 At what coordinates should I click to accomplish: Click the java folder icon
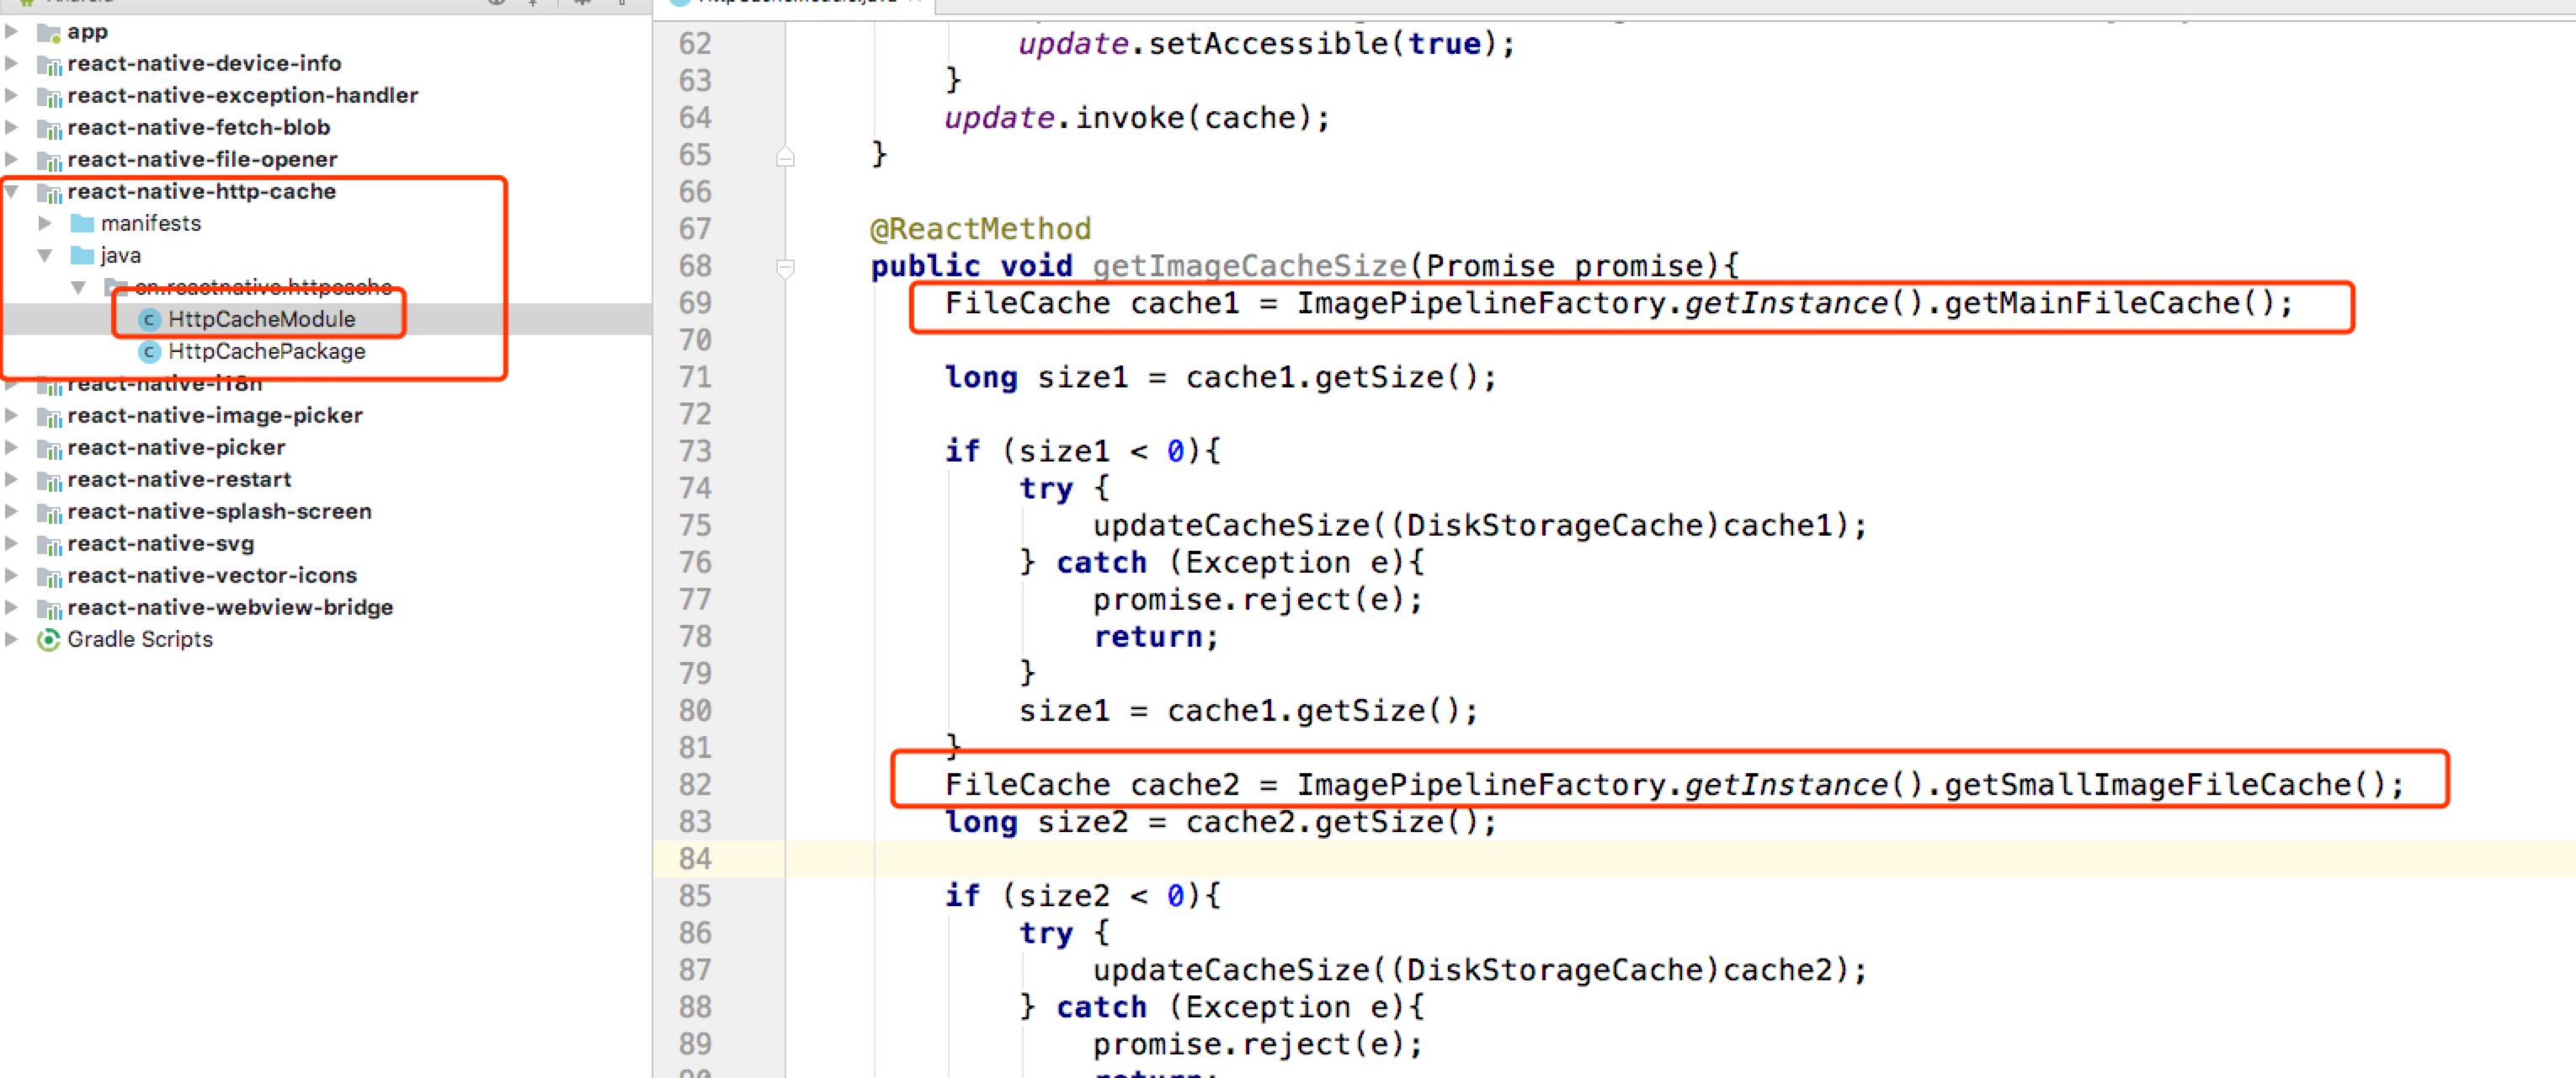click(x=82, y=255)
